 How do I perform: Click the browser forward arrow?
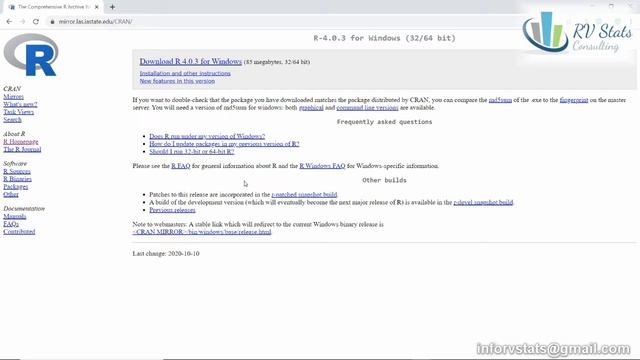tap(22, 21)
